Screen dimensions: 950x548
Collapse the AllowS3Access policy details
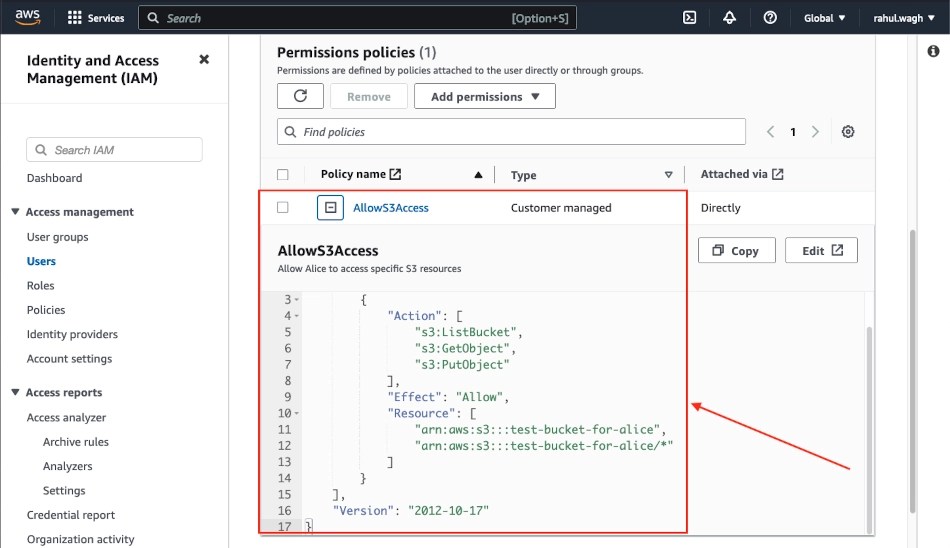330,207
